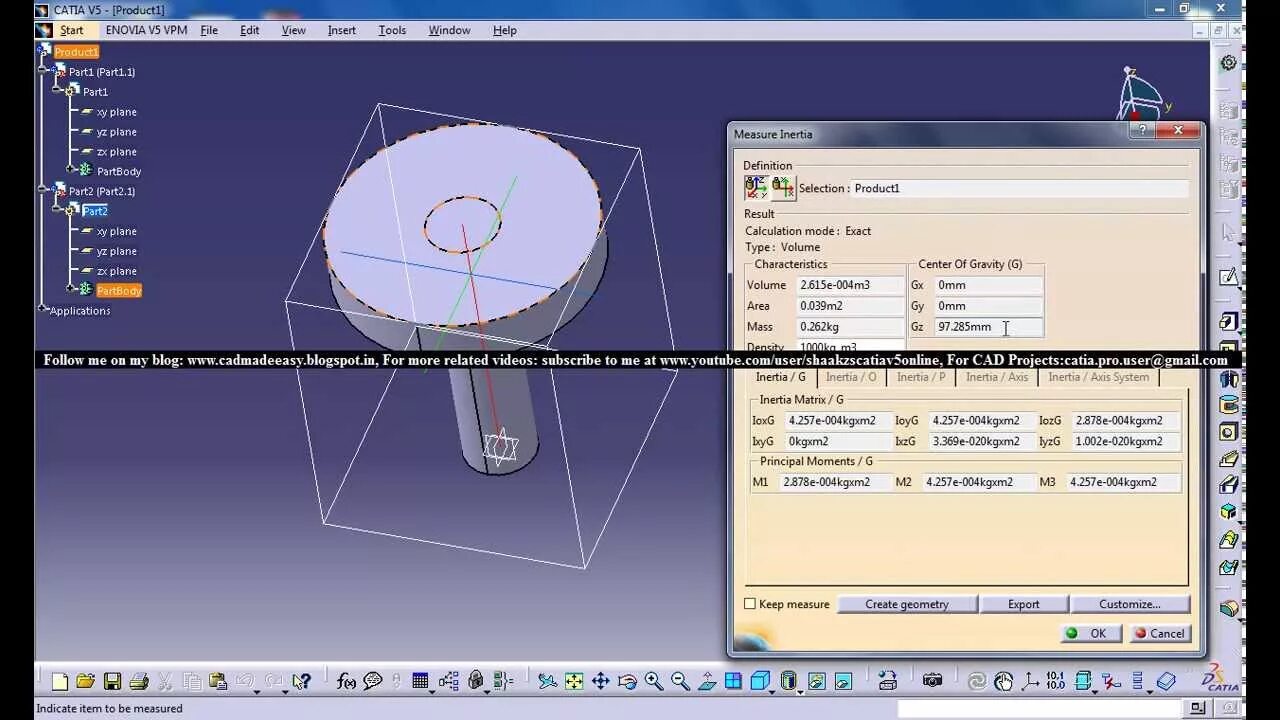Click the Print icon
1280x720 pixels.
pyautogui.click(x=139, y=681)
